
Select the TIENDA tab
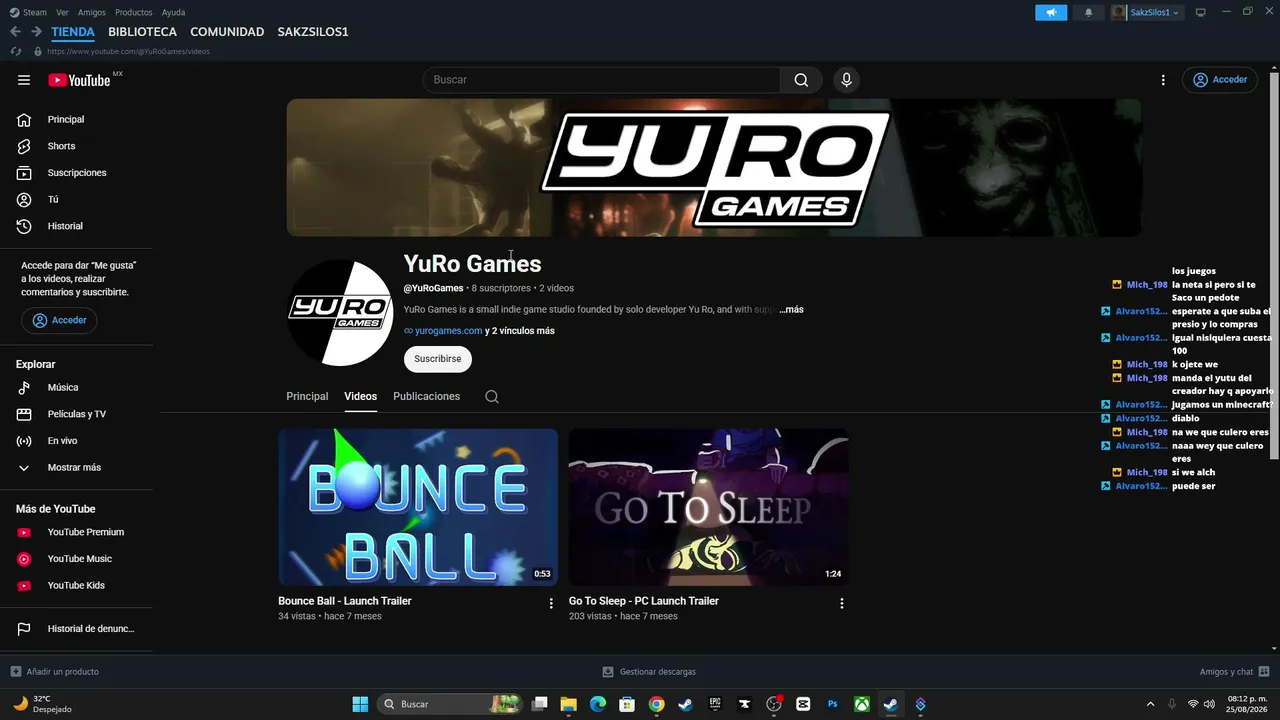point(73,32)
